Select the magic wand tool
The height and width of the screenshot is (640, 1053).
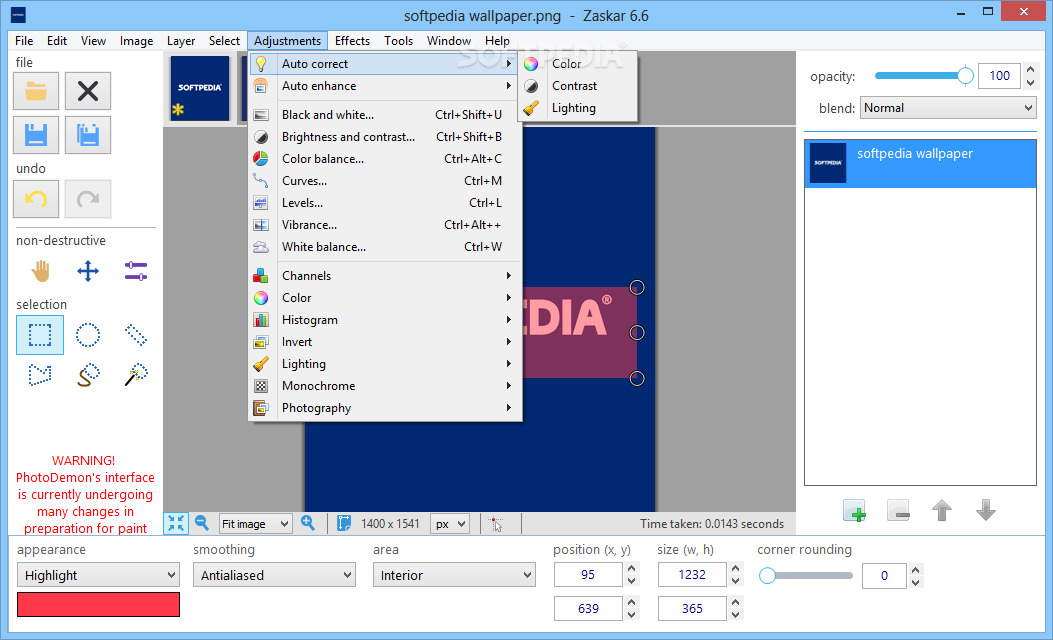(x=136, y=375)
